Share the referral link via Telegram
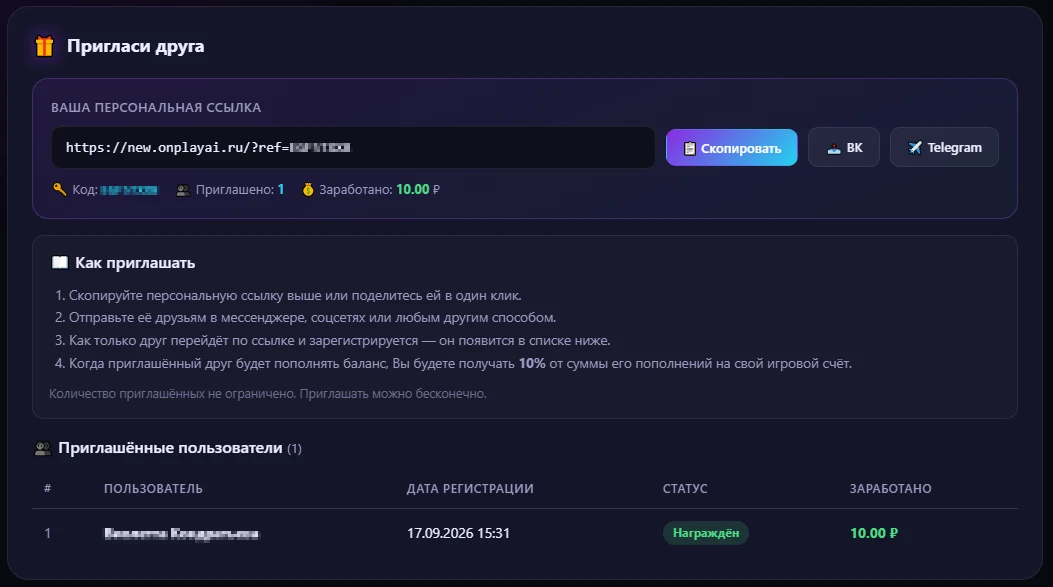This screenshot has height=587, width=1053. 944,147
